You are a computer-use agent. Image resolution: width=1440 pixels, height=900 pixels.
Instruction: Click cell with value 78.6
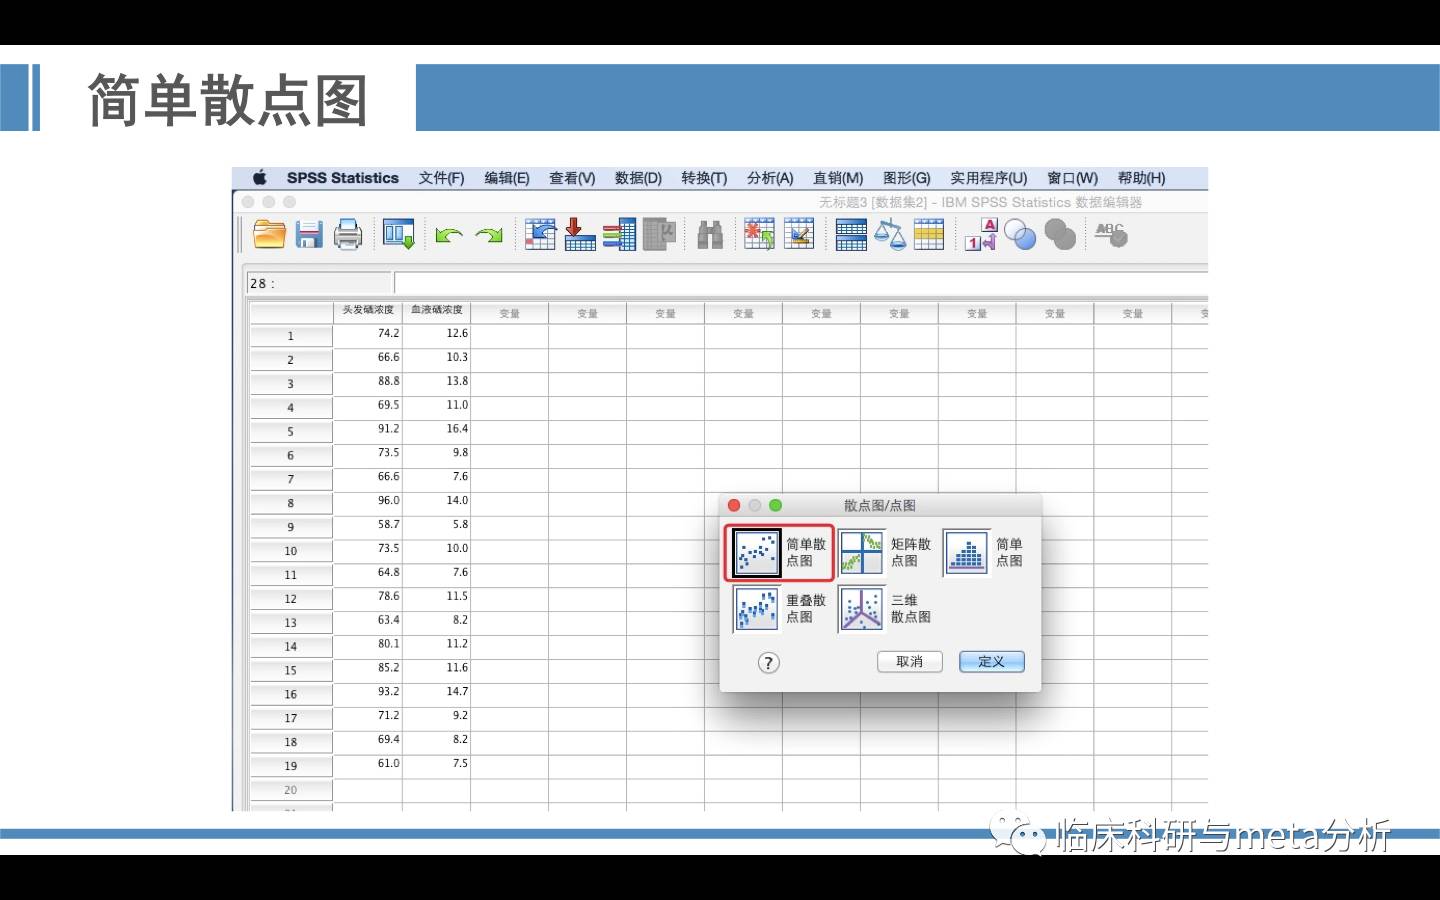tap(368, 597)
